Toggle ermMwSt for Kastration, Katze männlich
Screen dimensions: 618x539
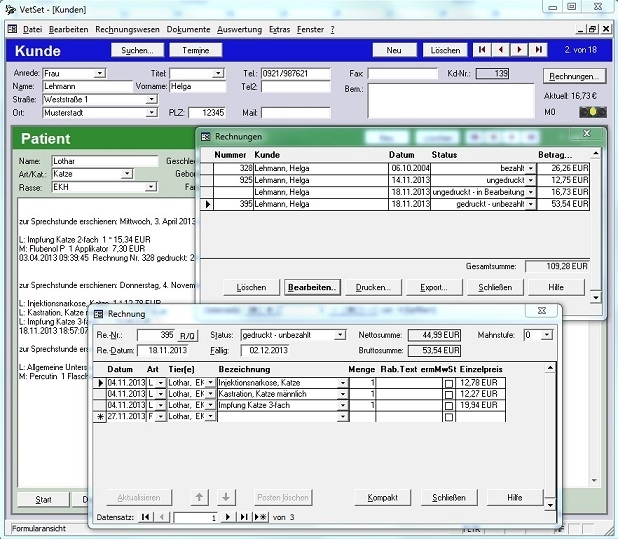pos(449,394)
